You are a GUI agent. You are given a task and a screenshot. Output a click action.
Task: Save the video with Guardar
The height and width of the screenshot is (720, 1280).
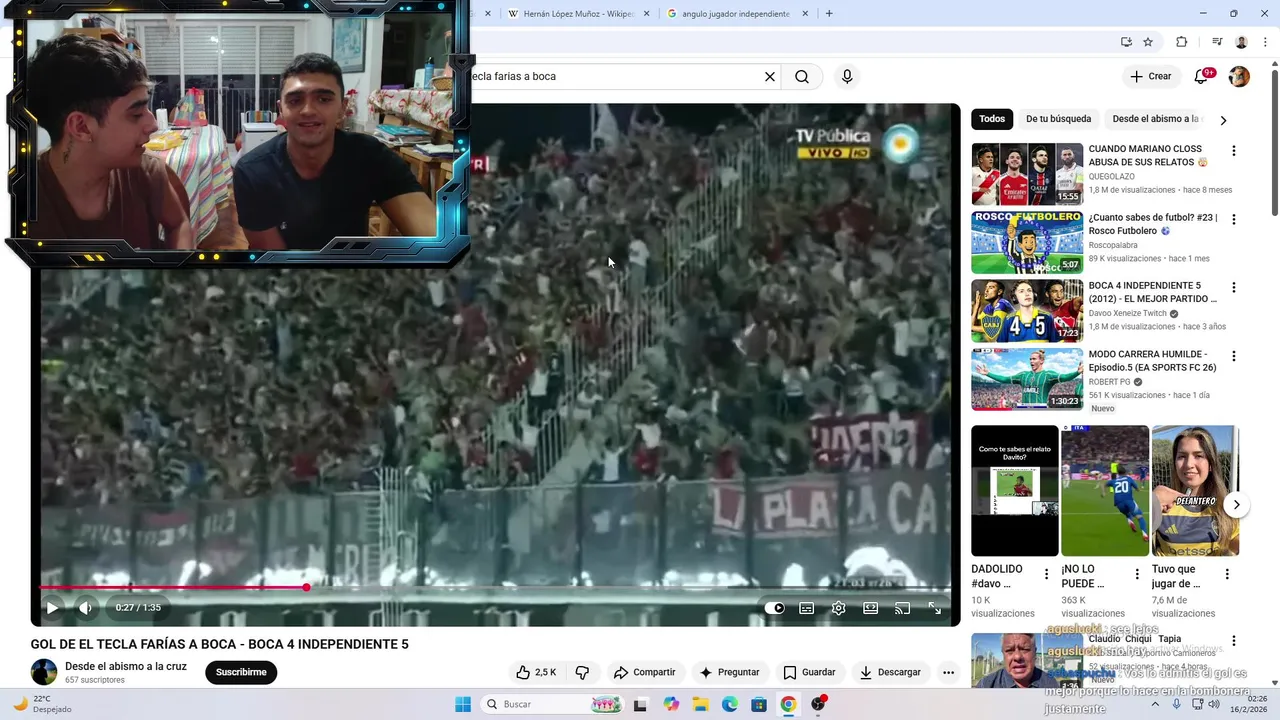coord(809,672)
